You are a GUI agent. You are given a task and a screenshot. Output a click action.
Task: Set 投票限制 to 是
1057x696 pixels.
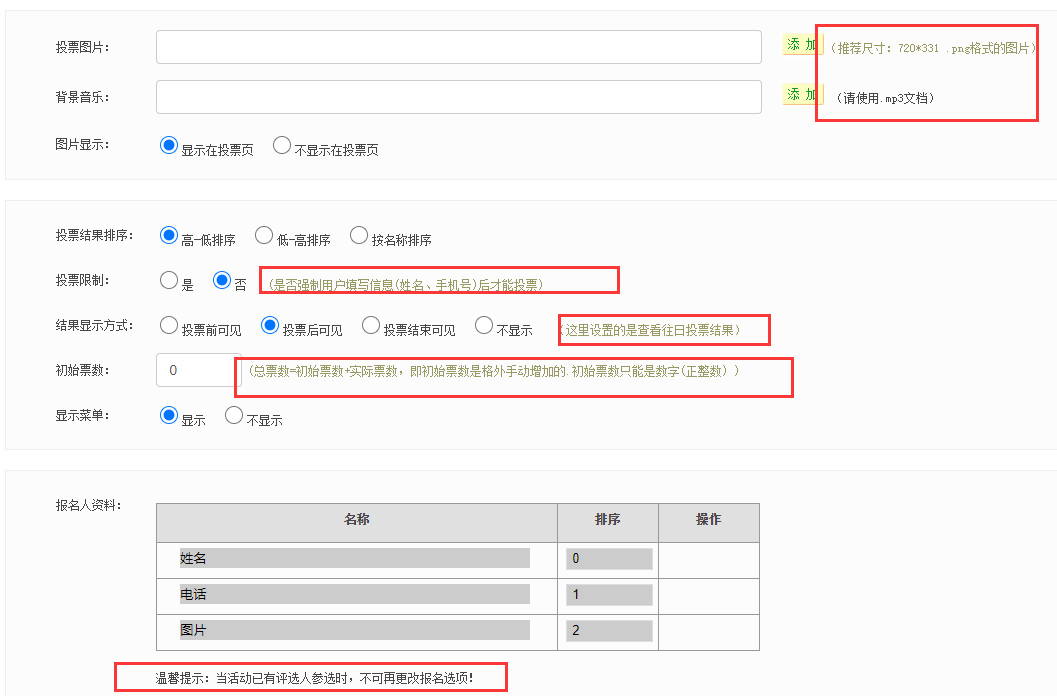click(169, 281)
